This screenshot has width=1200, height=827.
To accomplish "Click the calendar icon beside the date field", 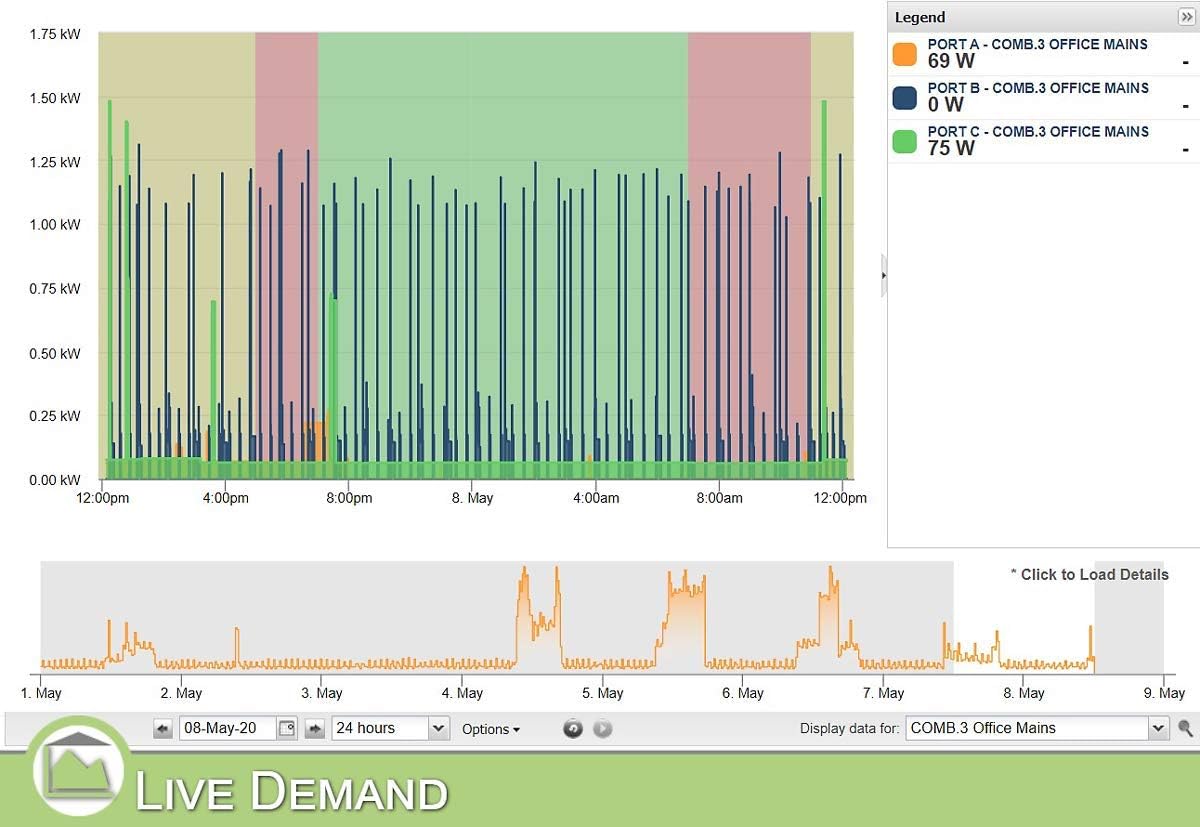I will pyautogui.click(x=286, y=728).
